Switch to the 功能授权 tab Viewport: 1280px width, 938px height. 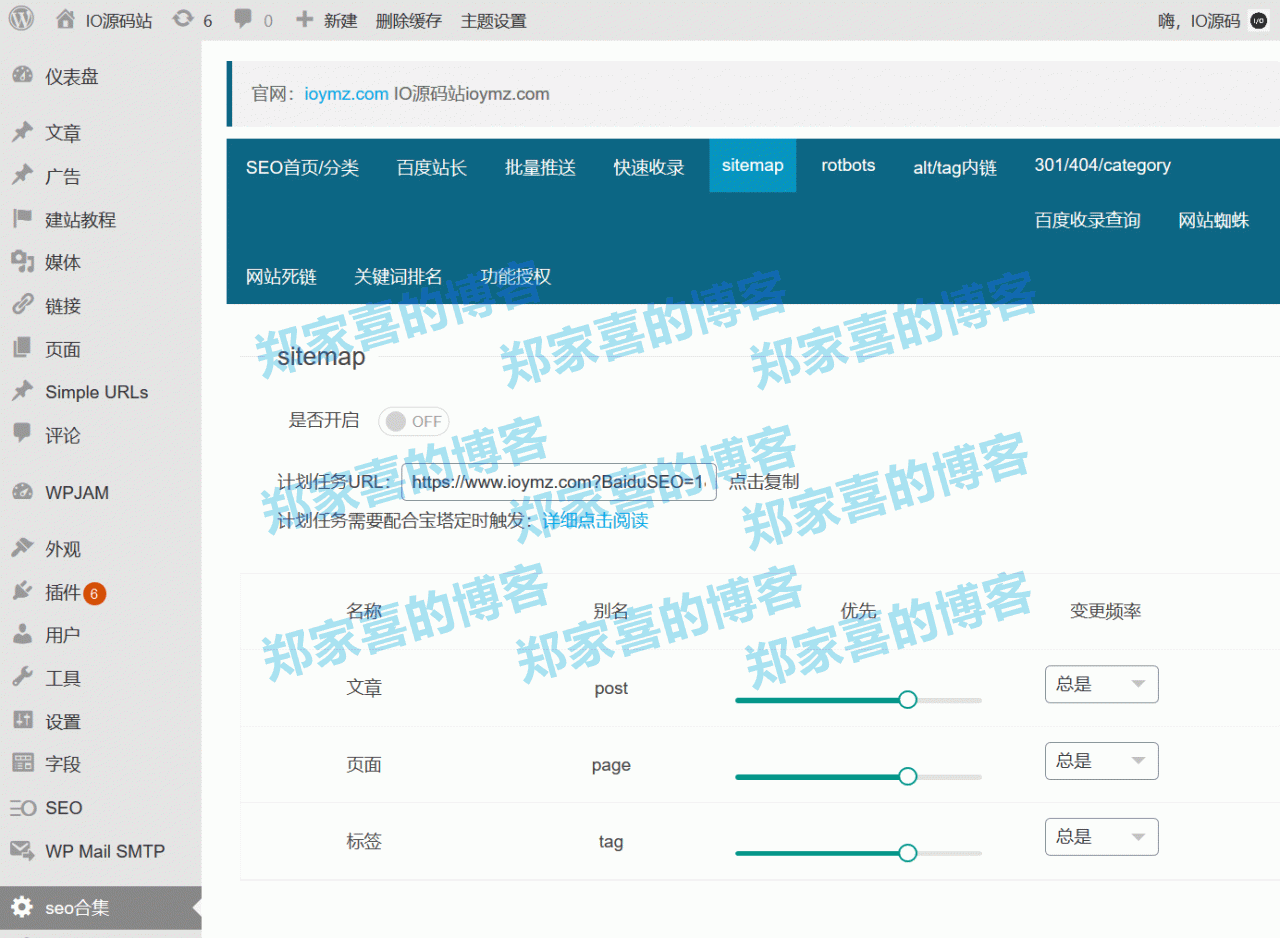point(515,277)
